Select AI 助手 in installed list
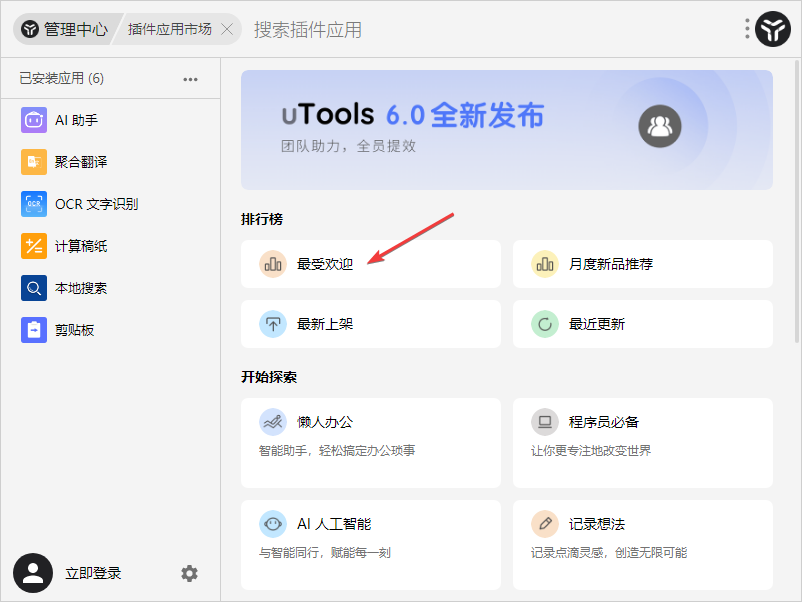 pyautogui.click(x=110, y=120)
